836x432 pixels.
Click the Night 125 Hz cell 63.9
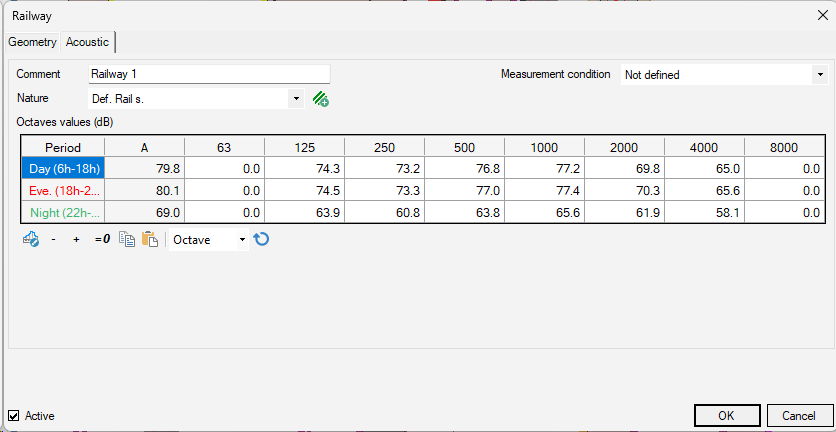(304, 213)
